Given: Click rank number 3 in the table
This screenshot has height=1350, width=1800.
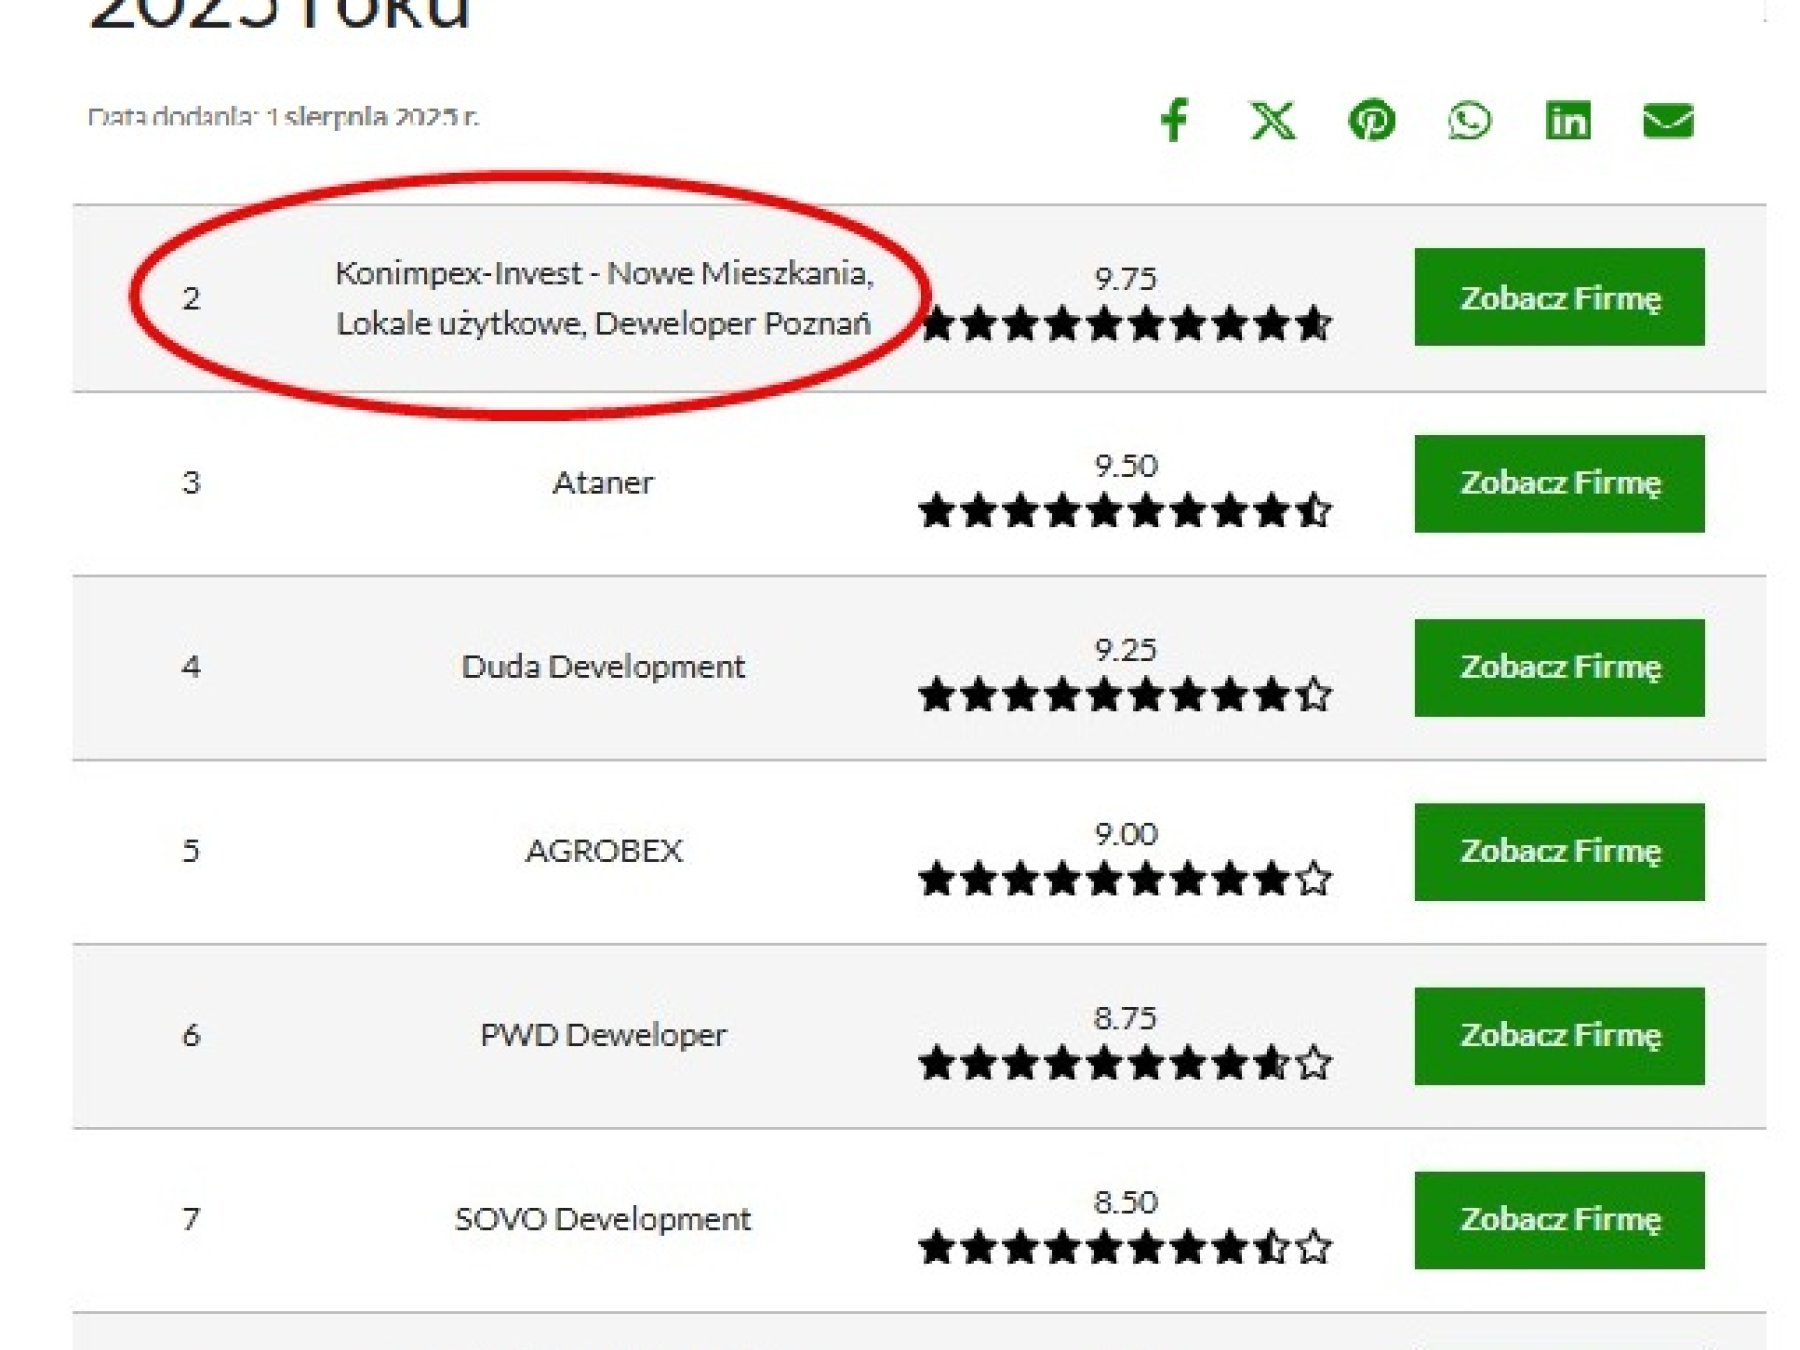Looking at the screenshot, I should pos(191,483).
